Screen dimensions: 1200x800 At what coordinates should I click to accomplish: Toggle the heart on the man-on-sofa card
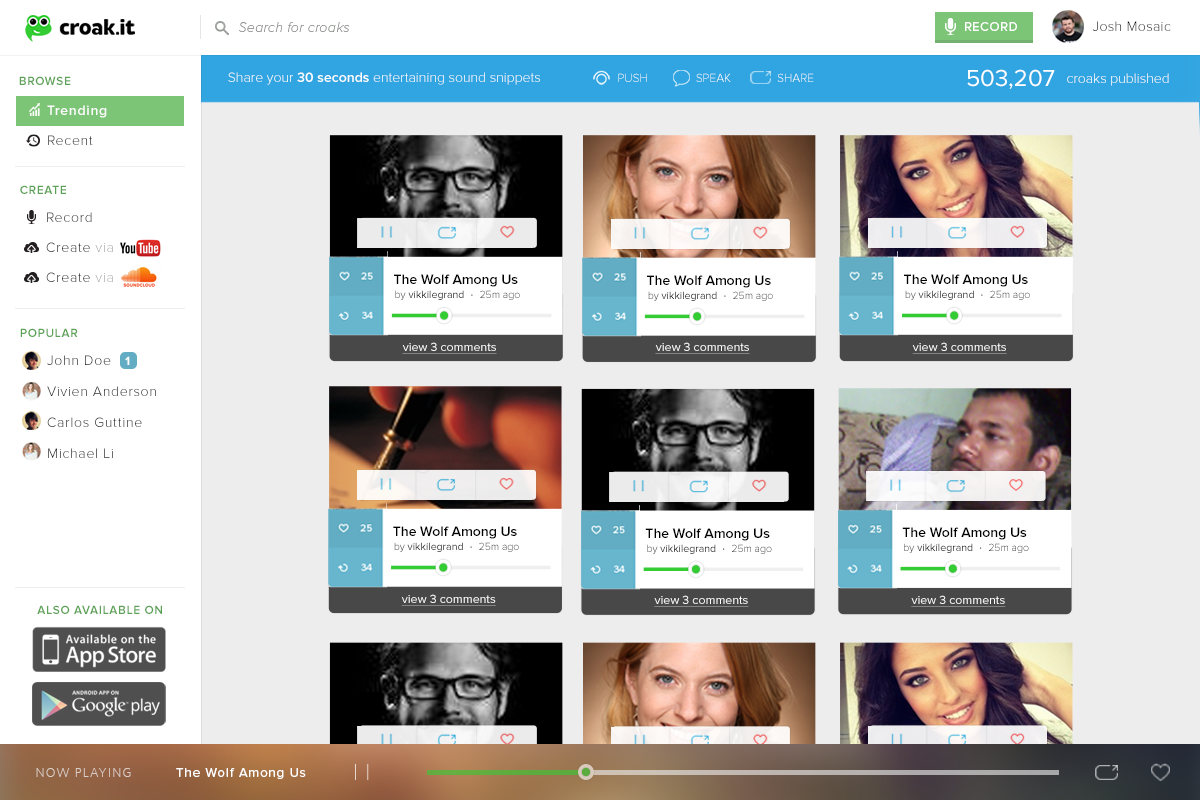tap(1016, 486)
